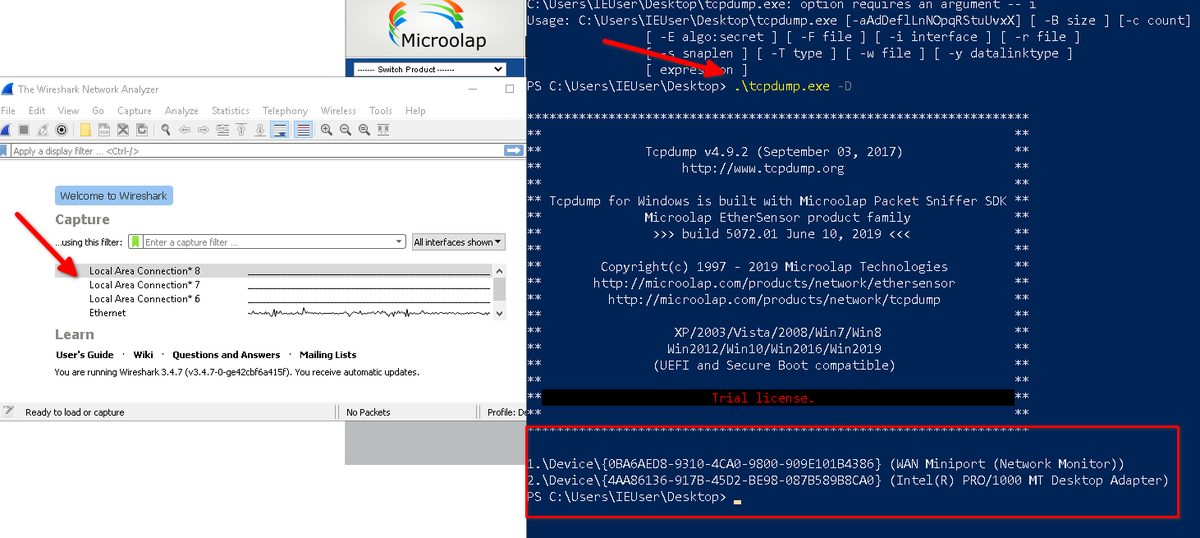
Task: Click the find packet magnifier icon
Action: [x=166, y=130]
